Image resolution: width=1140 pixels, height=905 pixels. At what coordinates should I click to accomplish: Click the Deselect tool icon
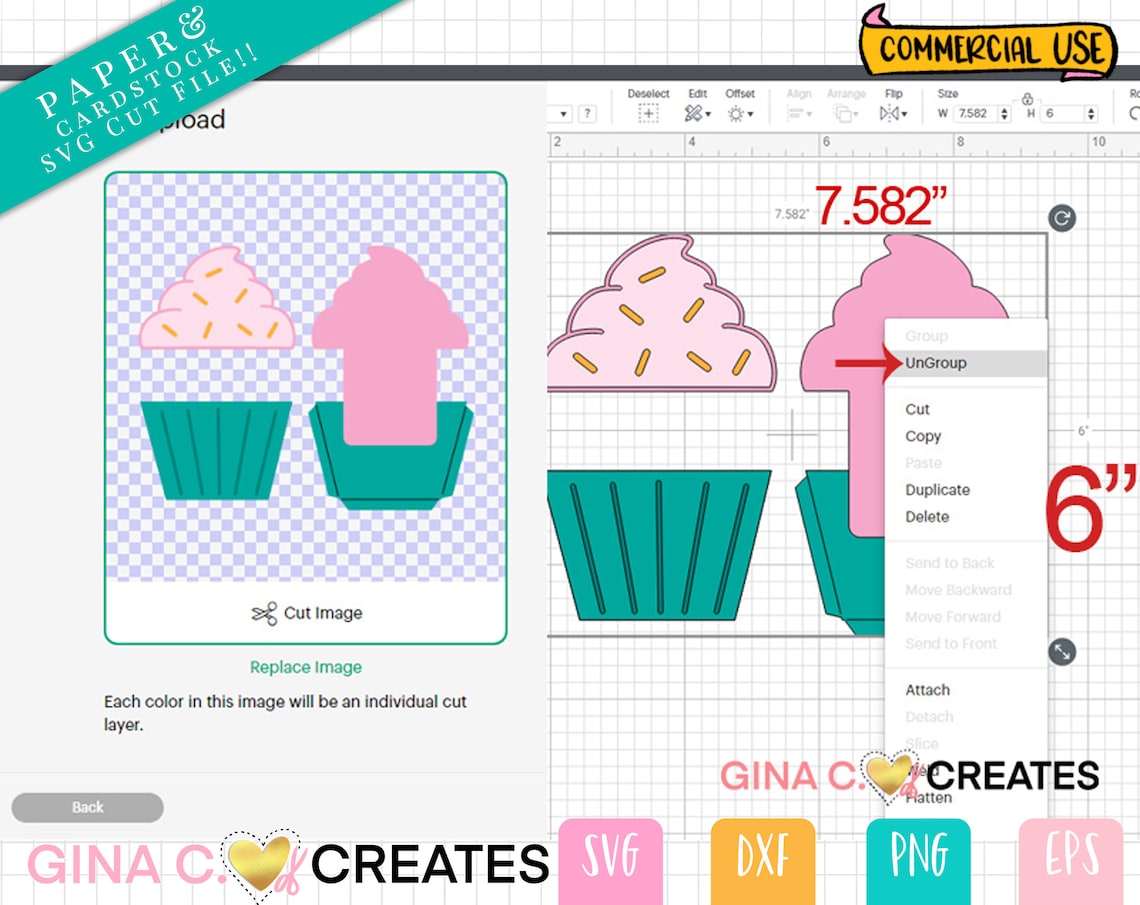tap(650, 113)
